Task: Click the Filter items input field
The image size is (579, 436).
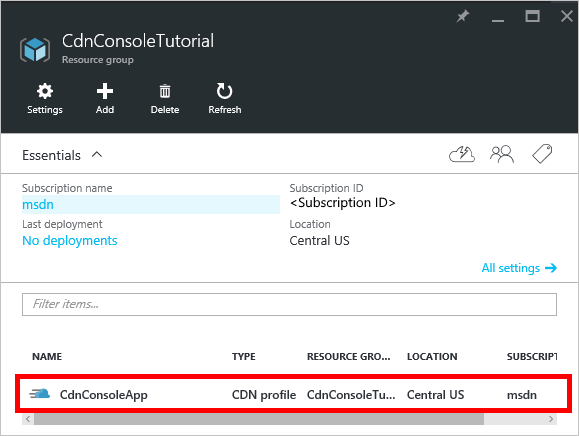Action: coord(289,305)
